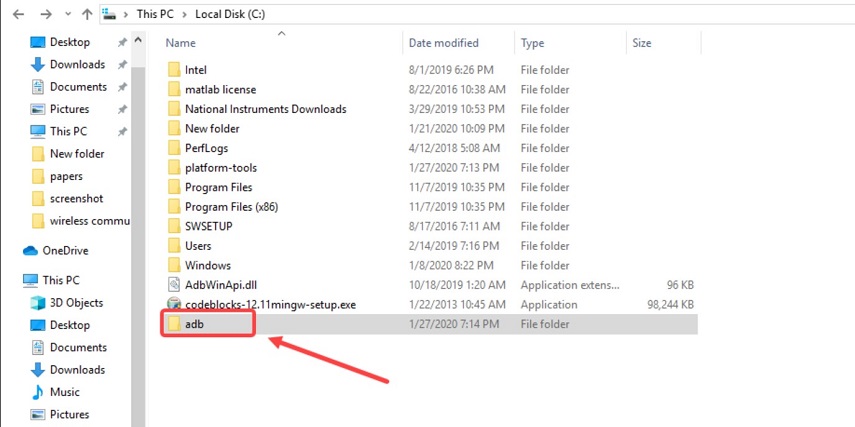Viewport: 855px width, 427px height.
Task: Click the Intel date 8/1/2019 6:26 PM
Action: [451, 70]
